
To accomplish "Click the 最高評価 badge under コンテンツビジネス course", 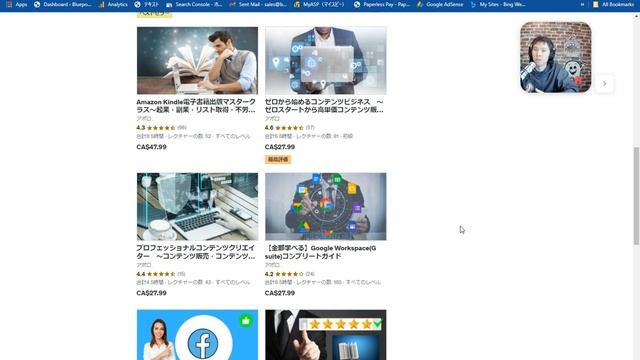I will [x=278, y=159].
